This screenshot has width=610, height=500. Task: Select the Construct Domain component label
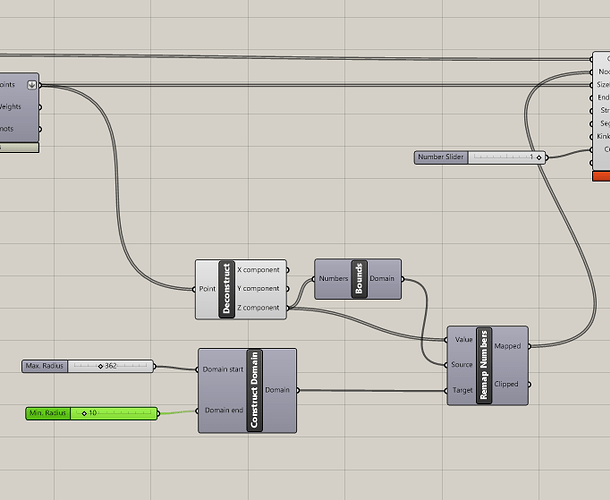[x=254, y=390]
